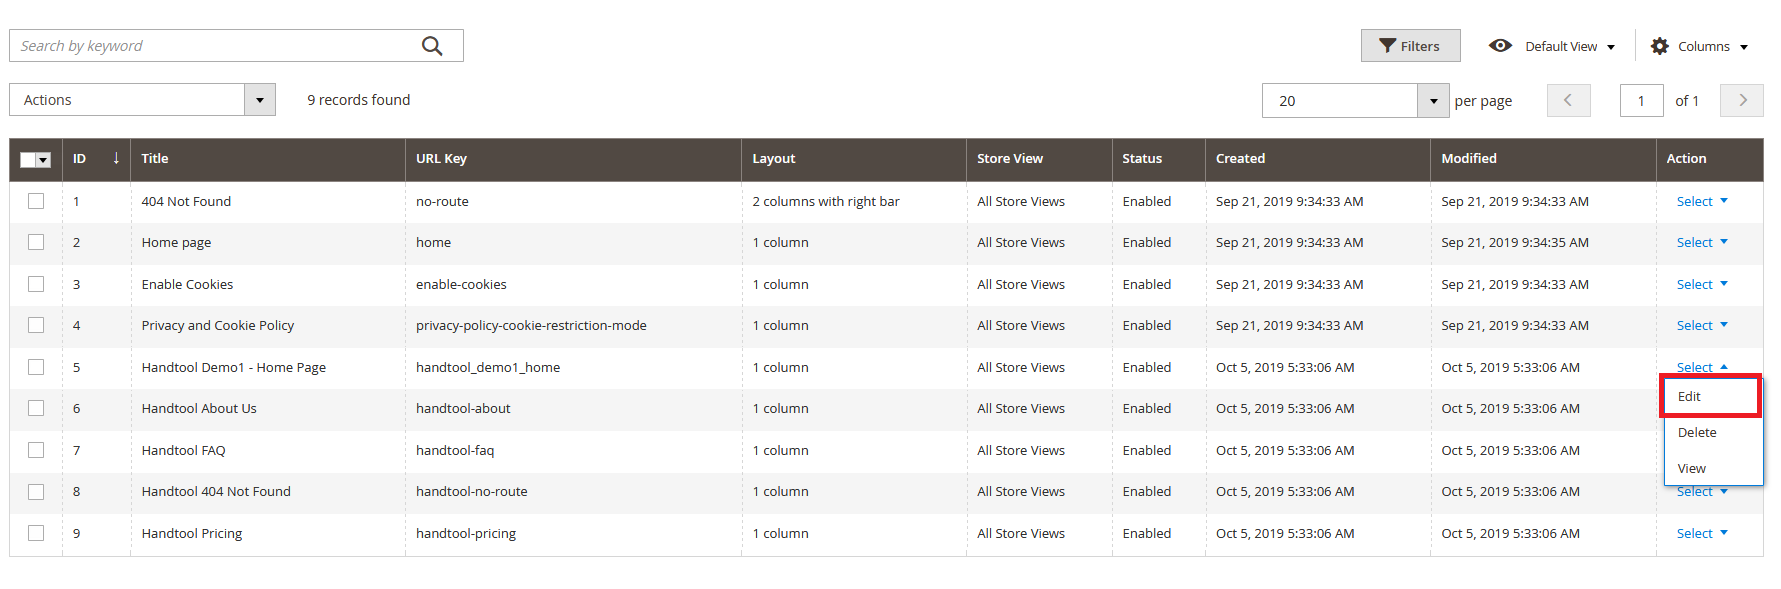1781x589 pixels.
Task: Click the Select link for 404 Not Found
Action: tap(1696, 201)
